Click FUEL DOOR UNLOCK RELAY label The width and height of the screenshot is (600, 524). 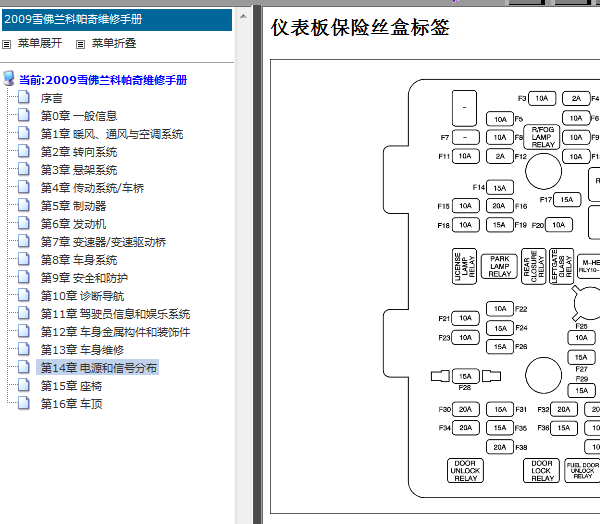(x=583, y=470)
